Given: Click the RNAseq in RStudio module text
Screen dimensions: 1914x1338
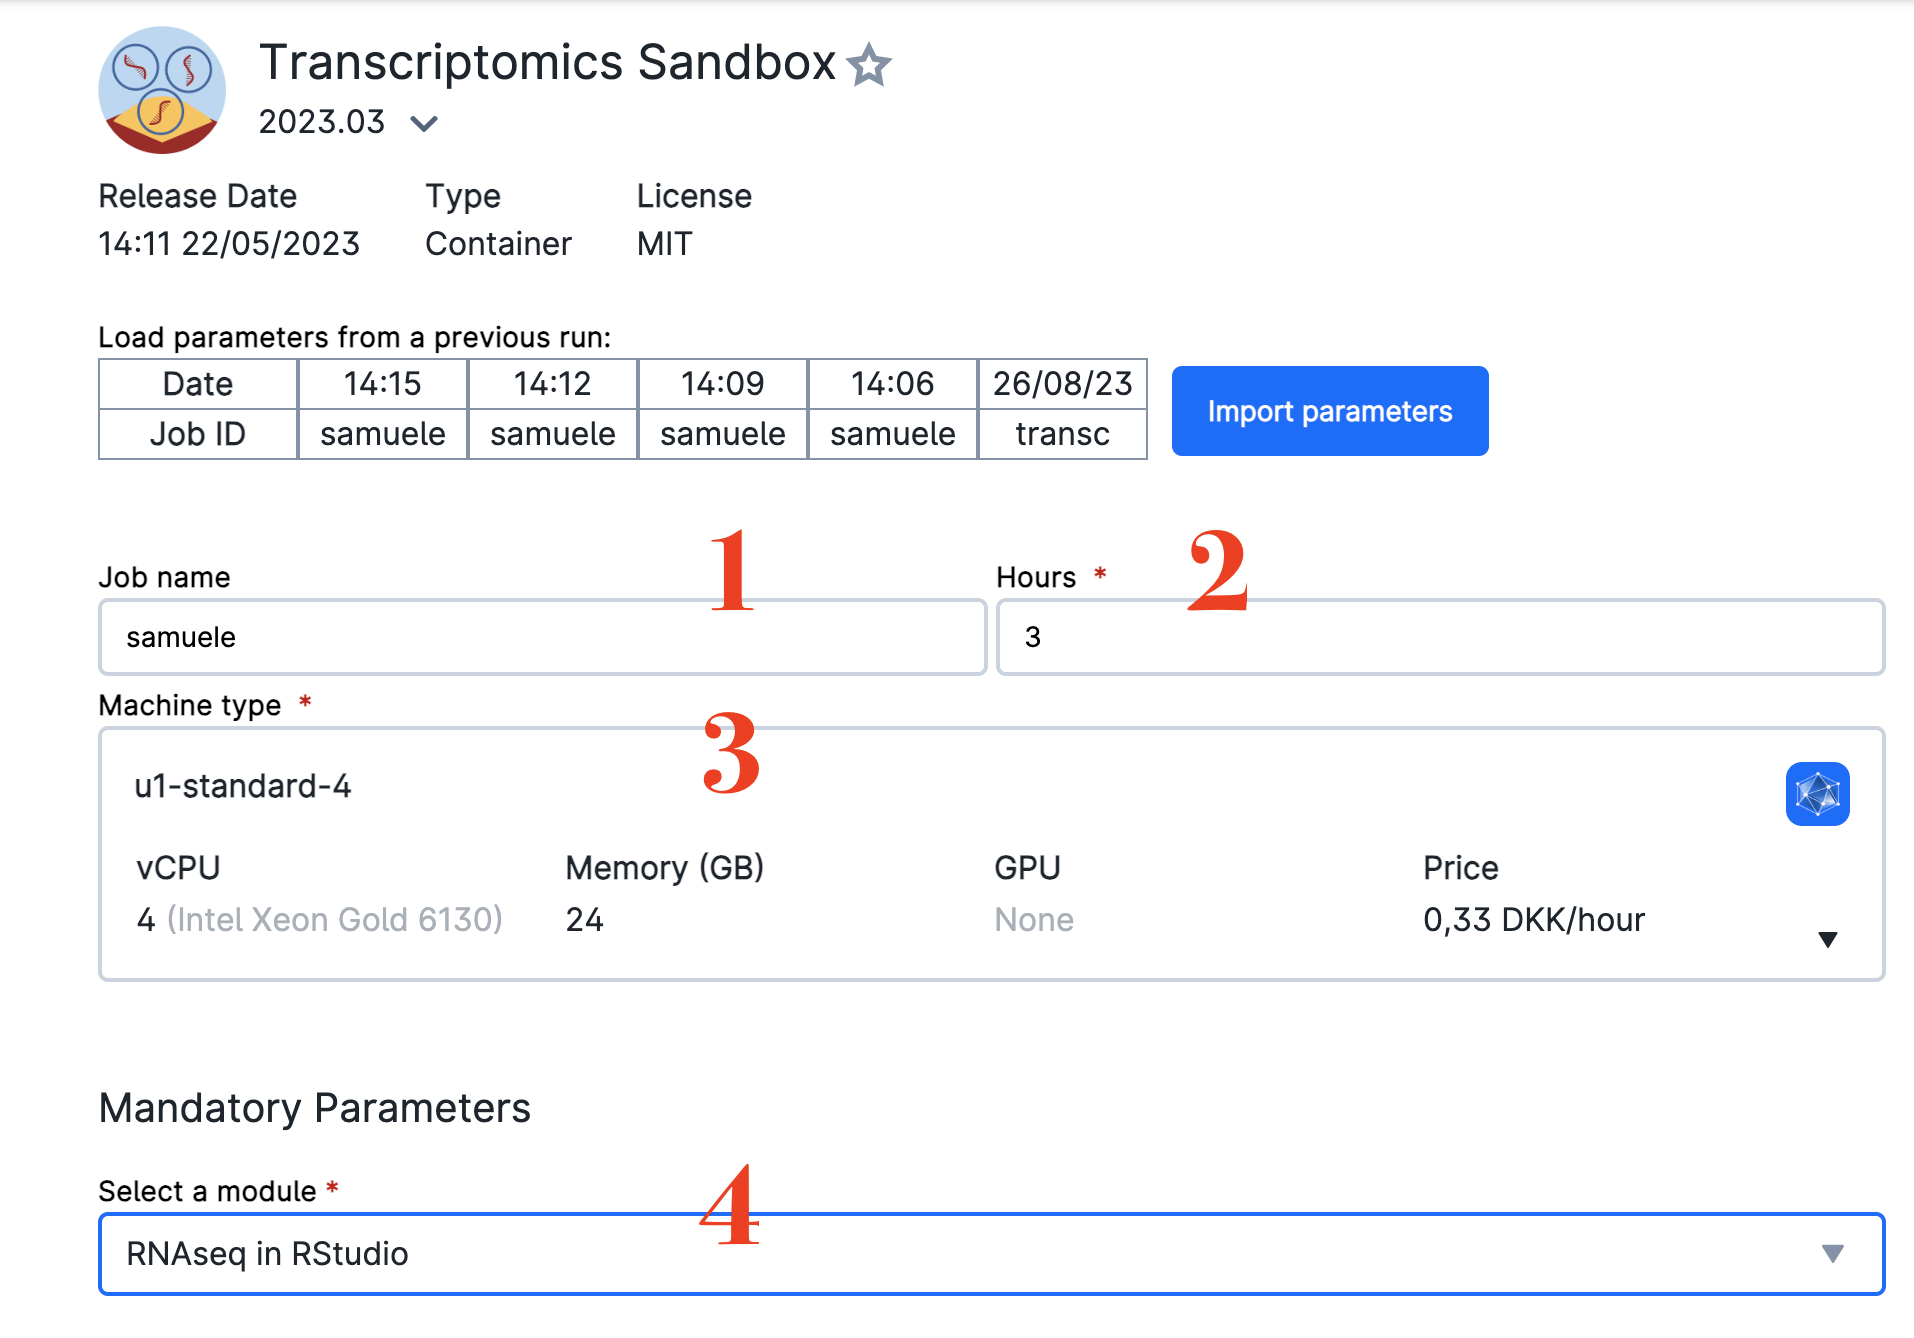Looking at the screenshot, I should pyautogui.click(x=267, y=1253).
